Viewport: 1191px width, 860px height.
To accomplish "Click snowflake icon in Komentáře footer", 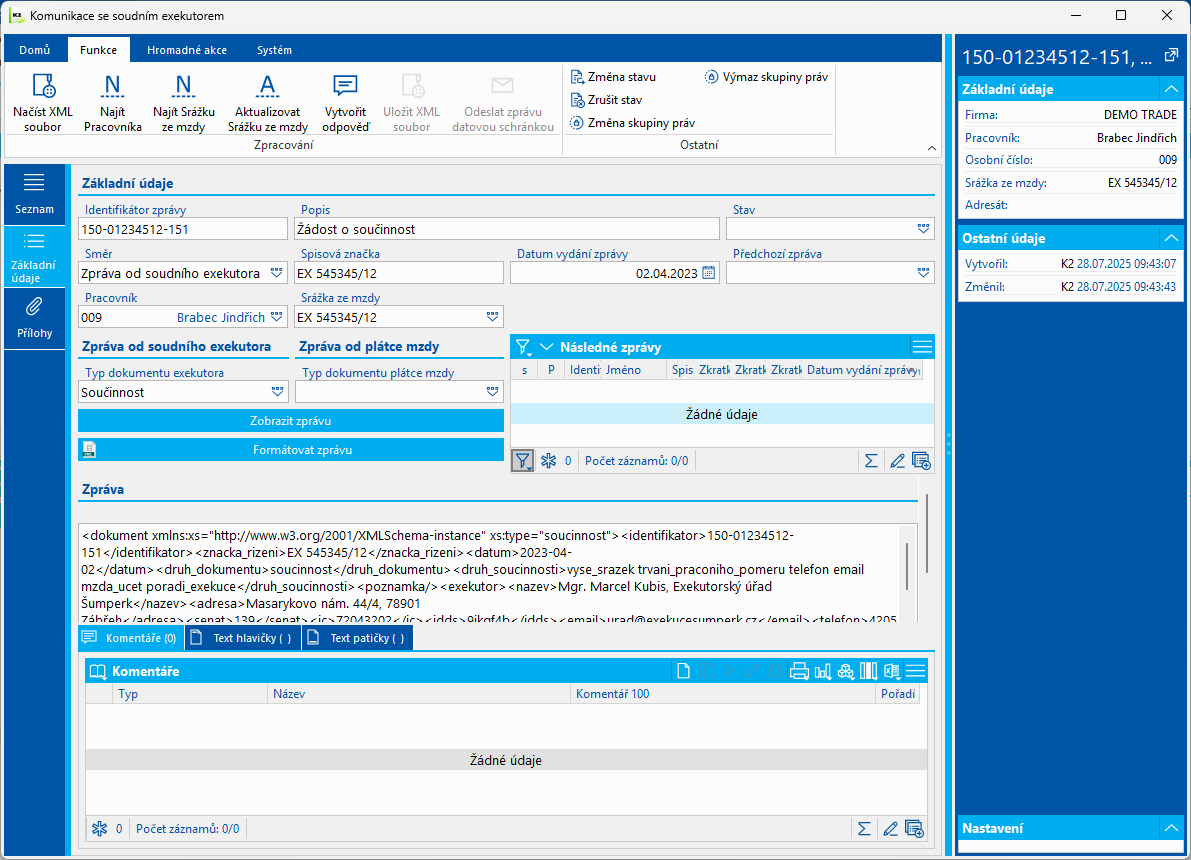I will pos(100,828).
